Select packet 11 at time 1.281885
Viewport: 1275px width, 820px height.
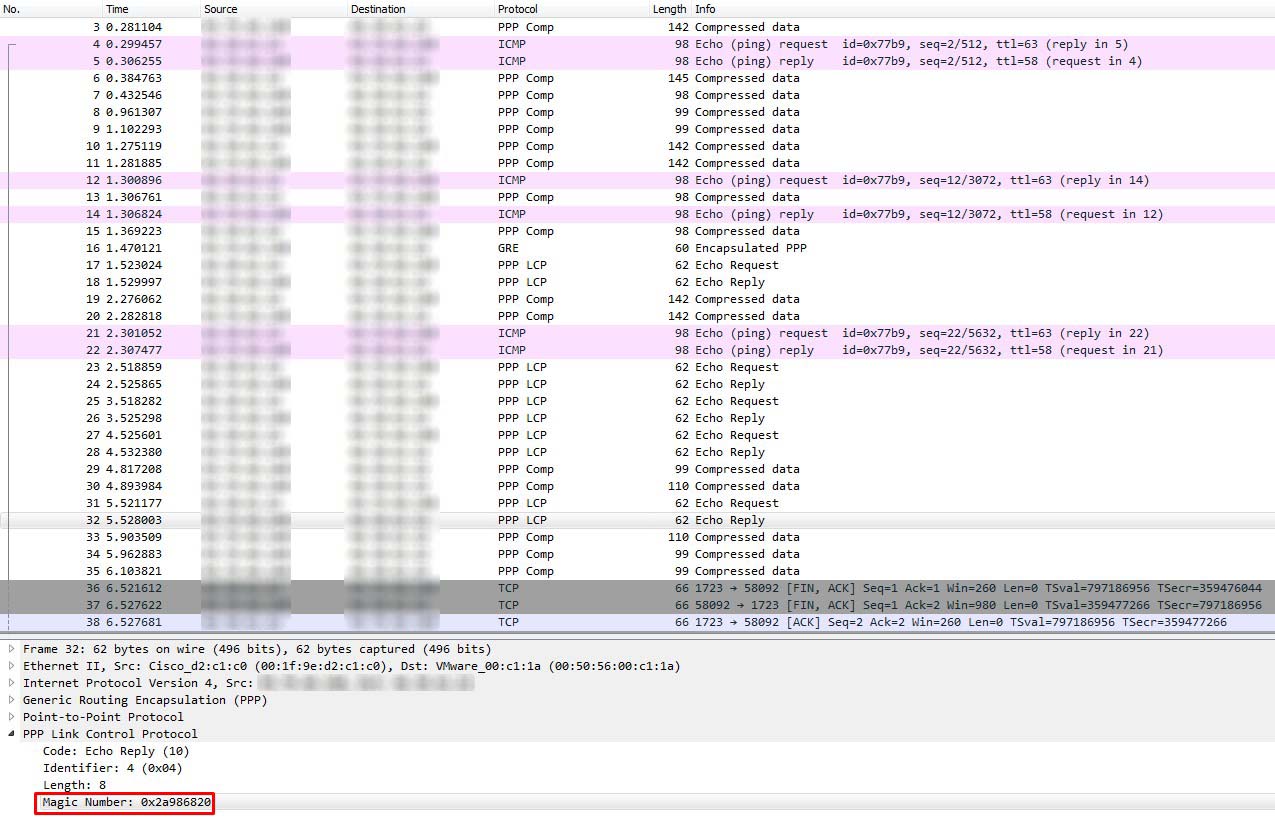[637, 163]
